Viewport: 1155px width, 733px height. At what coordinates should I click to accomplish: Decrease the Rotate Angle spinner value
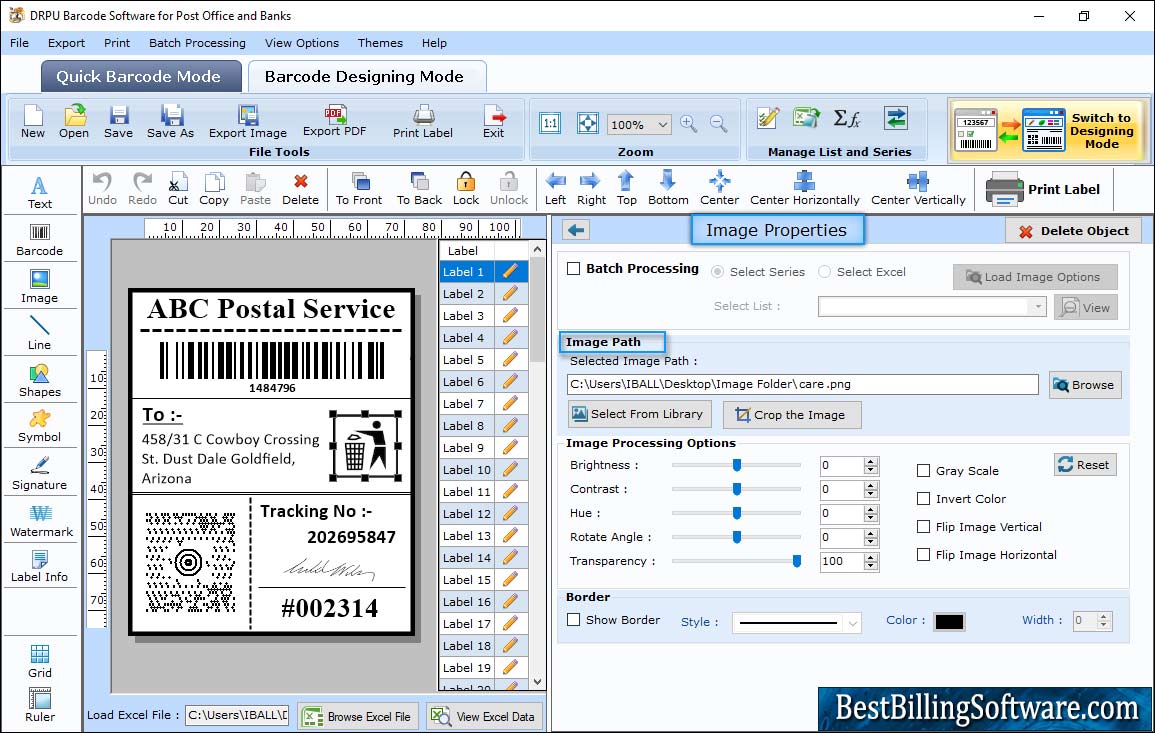coord(871,542)
